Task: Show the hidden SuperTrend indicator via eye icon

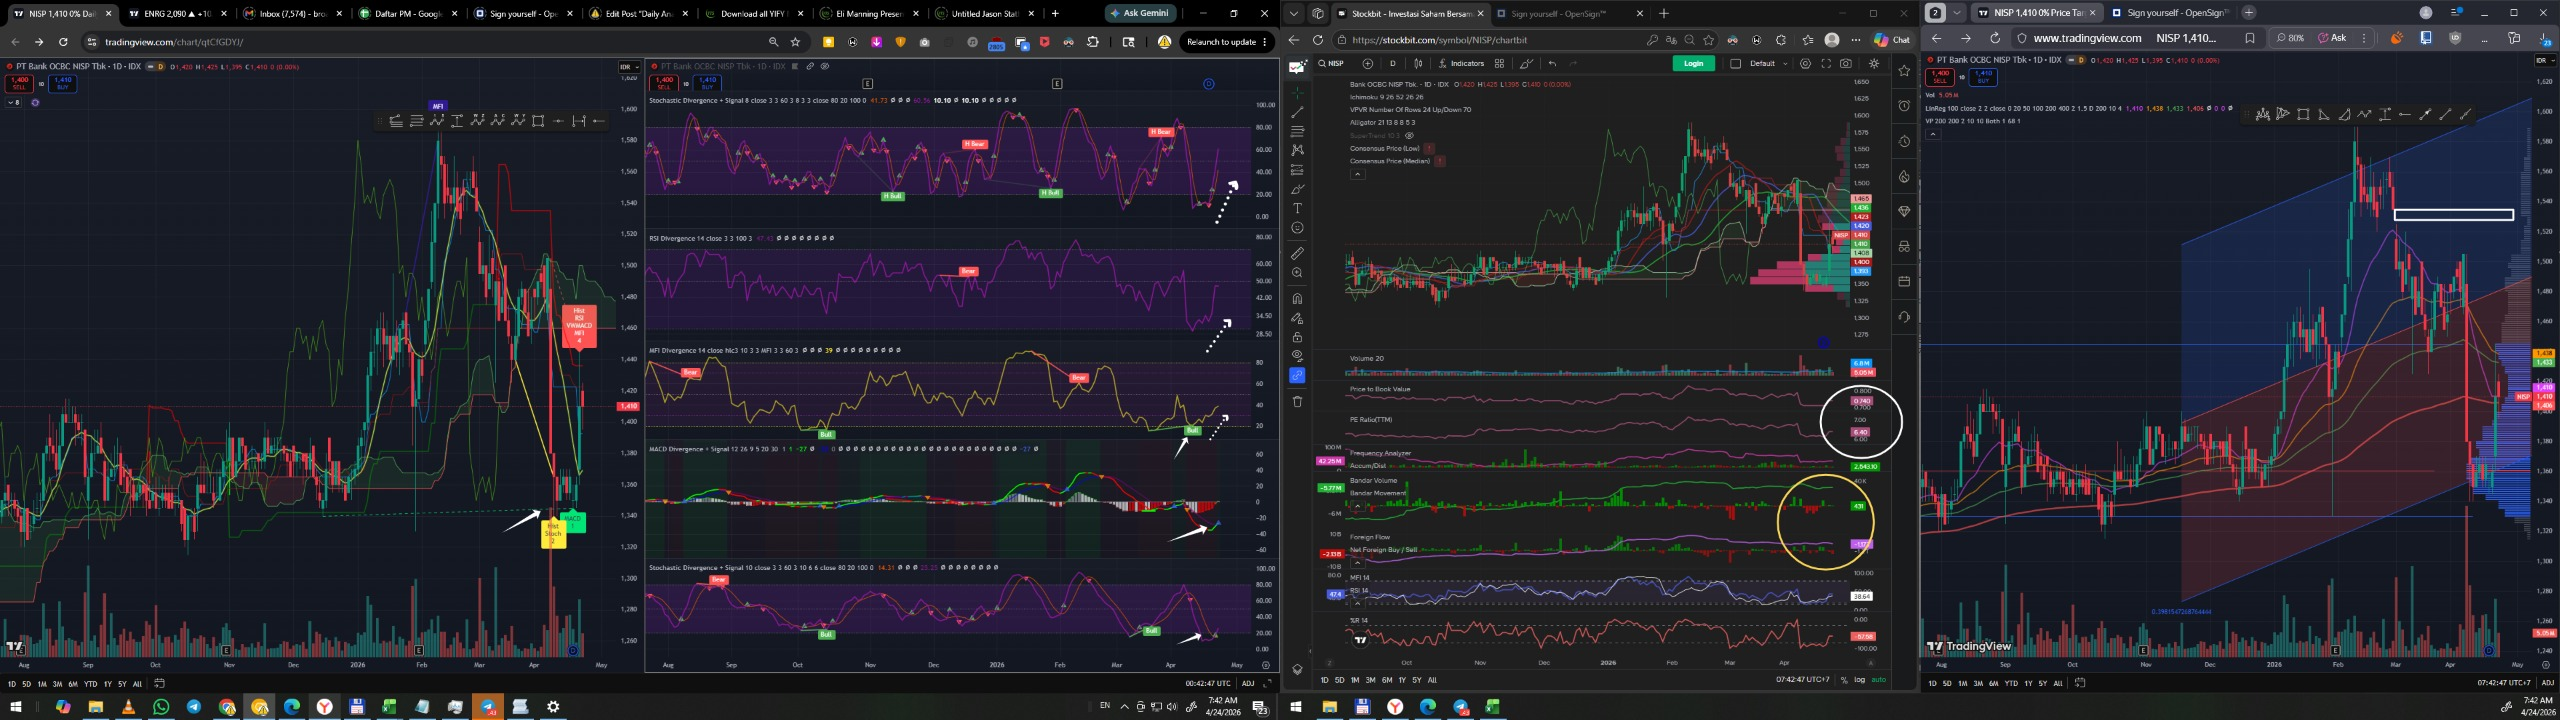Action: pyautogui.click(x=1409, y=135)
